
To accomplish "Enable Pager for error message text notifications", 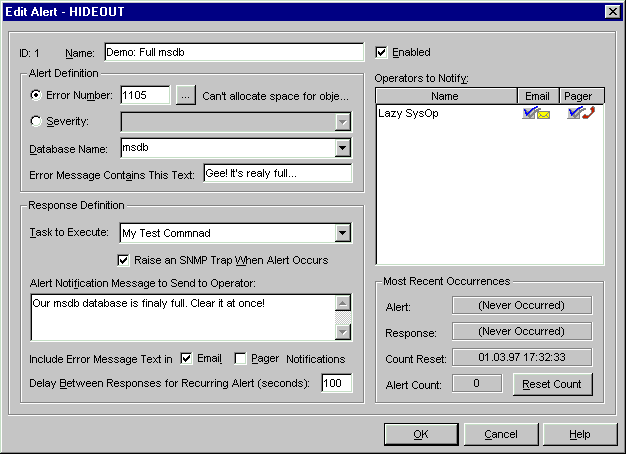I will point(241,358).
